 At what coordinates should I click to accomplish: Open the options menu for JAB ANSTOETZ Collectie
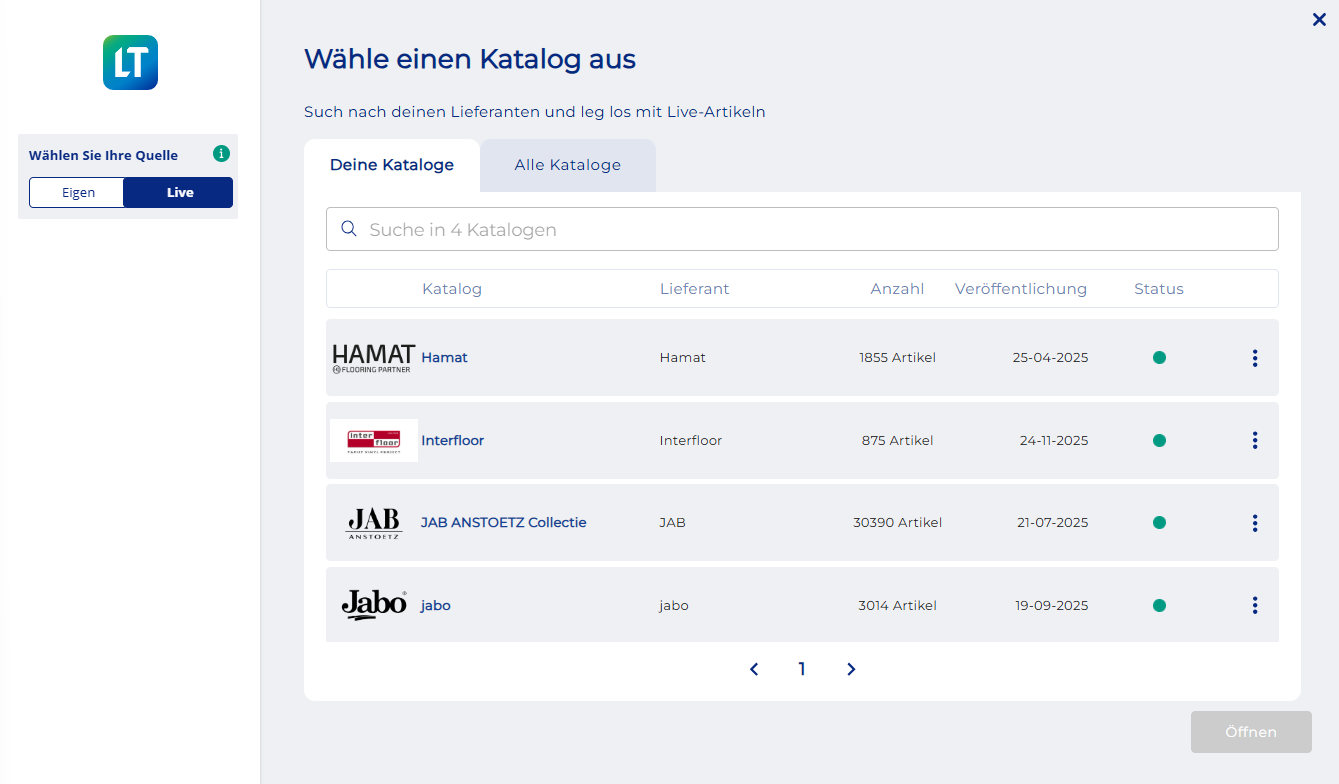point(1254,522)
